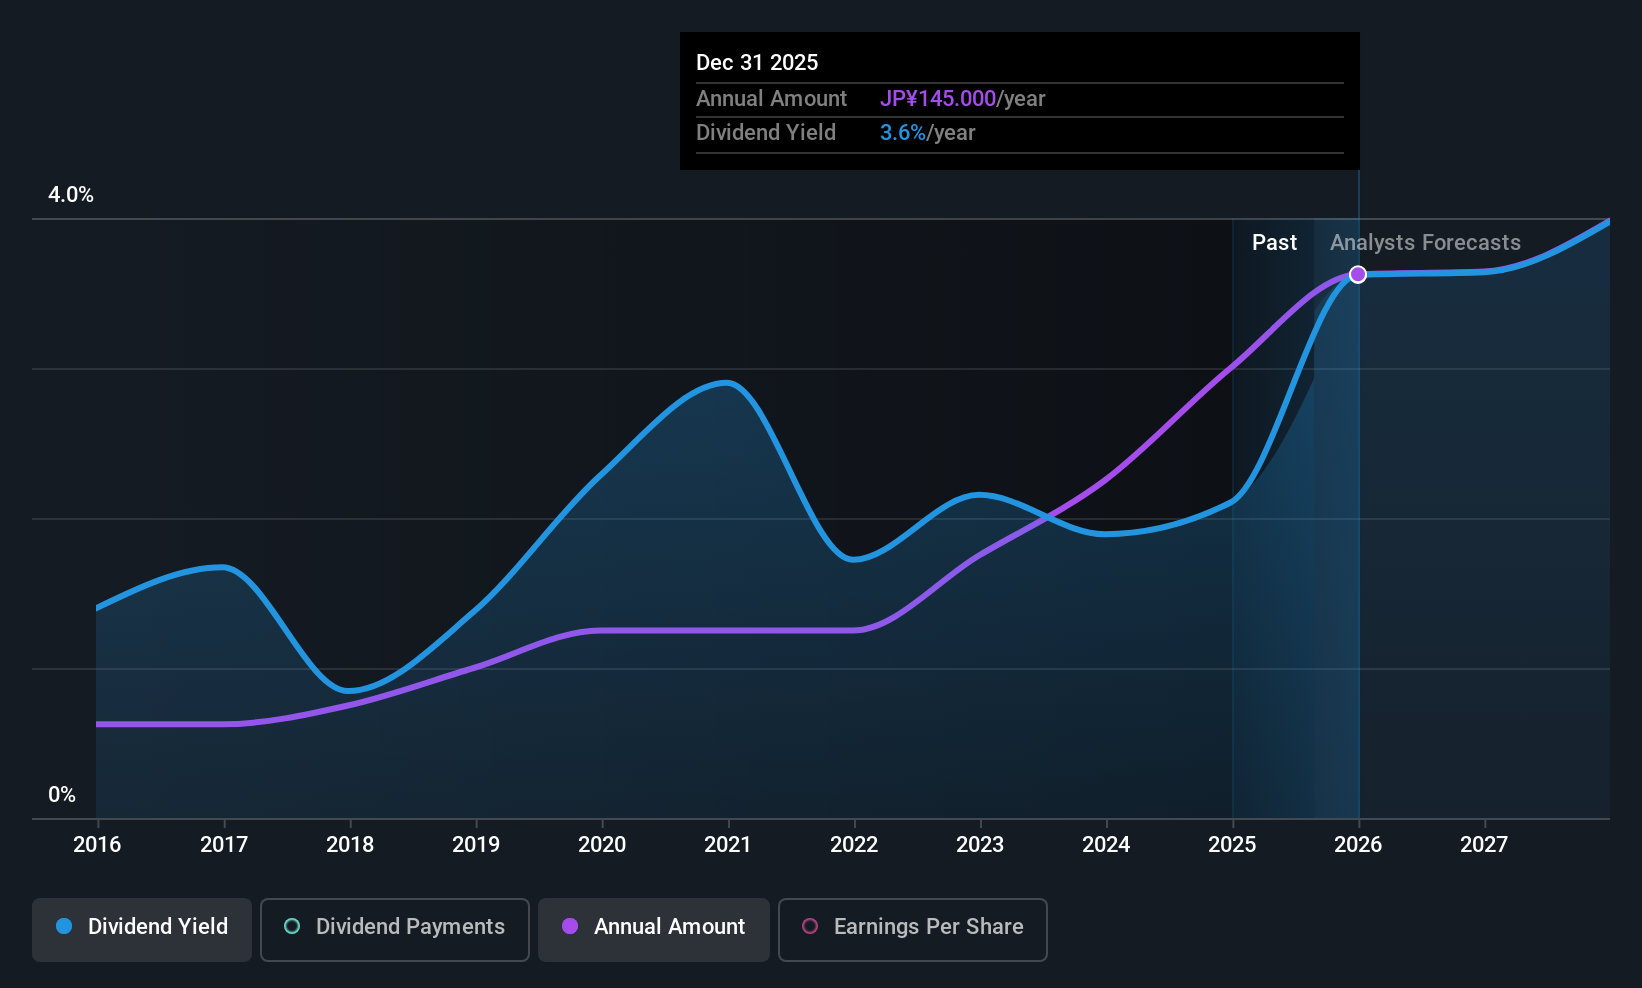Toggle the Earnings Per Share series
Screen dimensions: 1642x988
(x=912, y=929)
